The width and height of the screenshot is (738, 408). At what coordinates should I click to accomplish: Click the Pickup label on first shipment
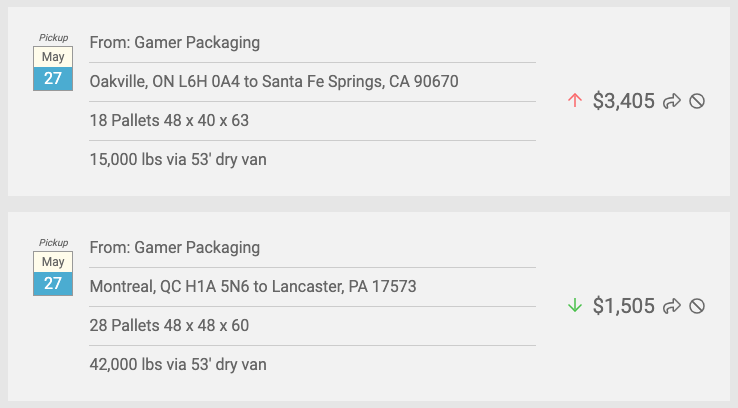pos(53,38)
